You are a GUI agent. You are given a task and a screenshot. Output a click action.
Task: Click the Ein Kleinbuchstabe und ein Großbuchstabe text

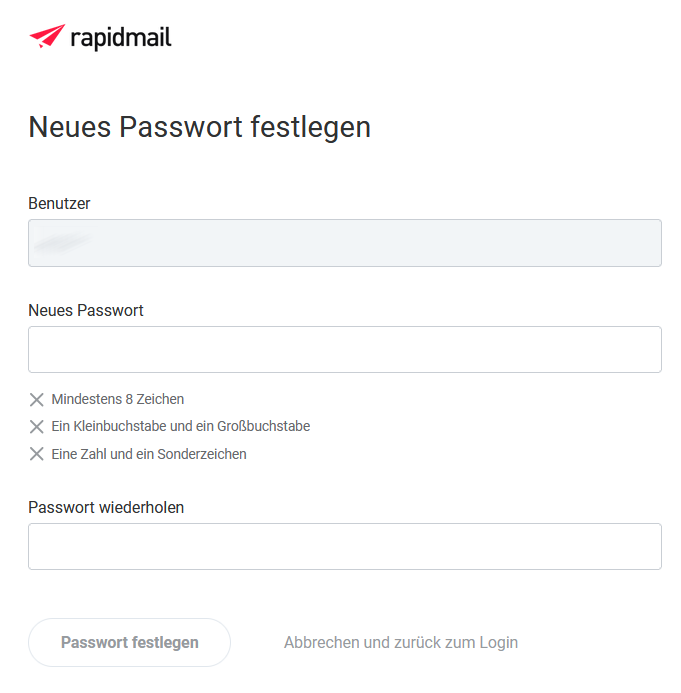[181, 426]
